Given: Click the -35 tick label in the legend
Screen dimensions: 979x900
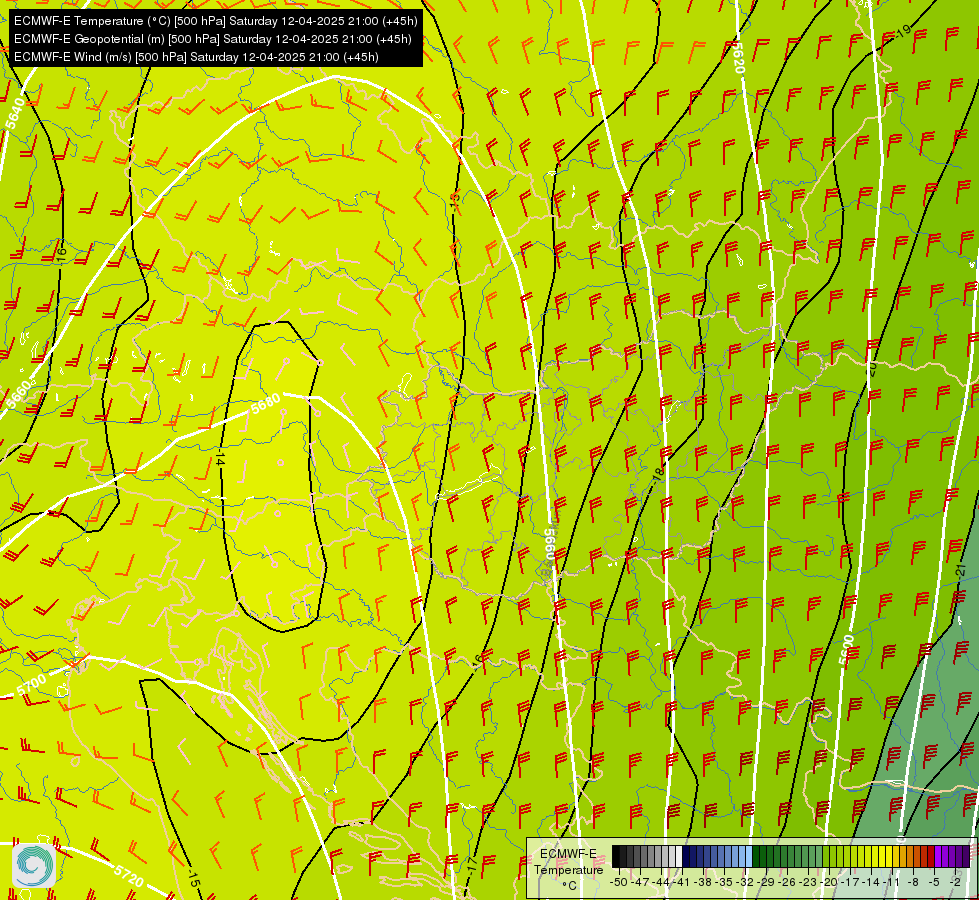Looking at the screenshot, I should coord(724,882).
